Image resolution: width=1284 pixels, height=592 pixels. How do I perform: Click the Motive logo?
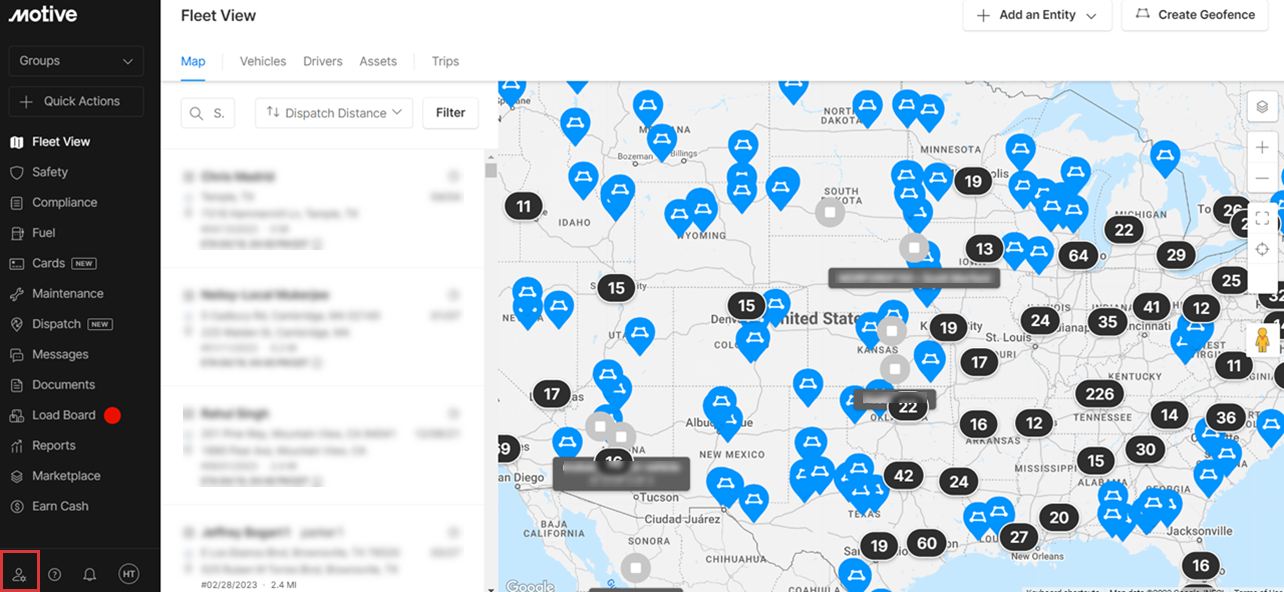point(43,15)
